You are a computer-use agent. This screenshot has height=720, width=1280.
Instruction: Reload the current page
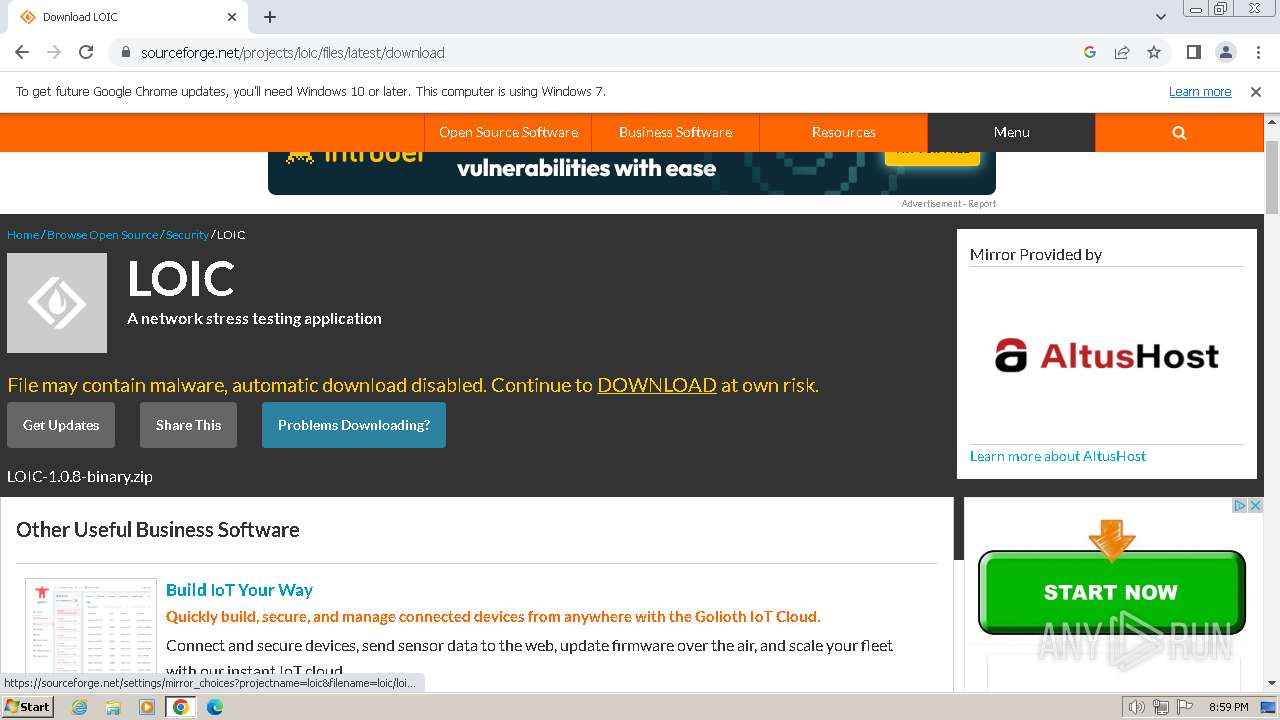(x=86, y=52)
